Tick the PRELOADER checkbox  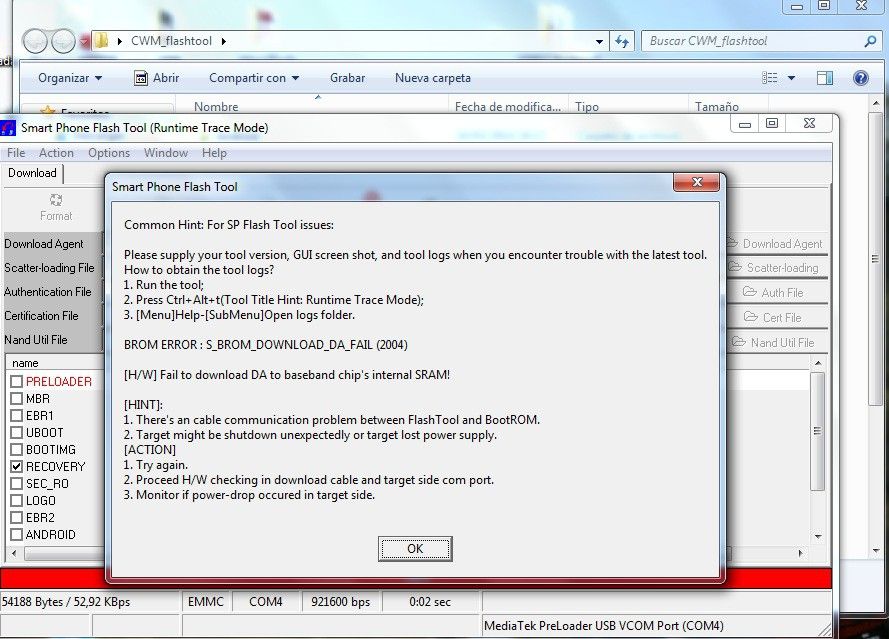16,382
